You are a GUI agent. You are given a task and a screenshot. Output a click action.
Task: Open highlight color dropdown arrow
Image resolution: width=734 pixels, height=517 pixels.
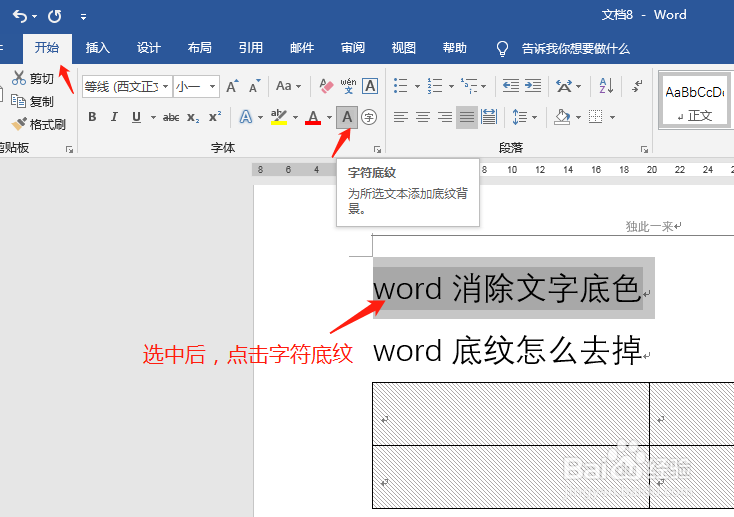click(295, 117)
